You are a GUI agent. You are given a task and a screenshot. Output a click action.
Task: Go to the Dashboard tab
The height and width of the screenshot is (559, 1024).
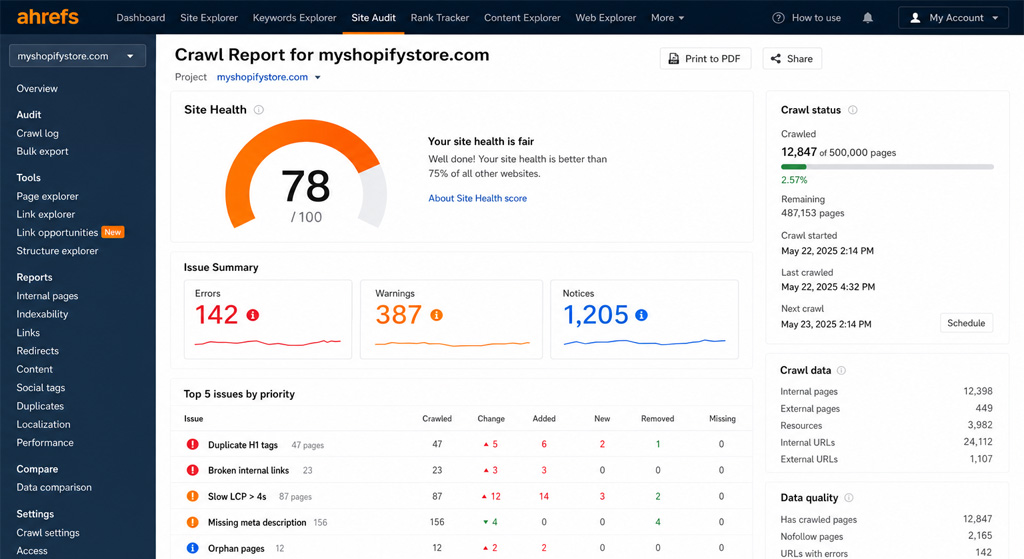point(140,18)
